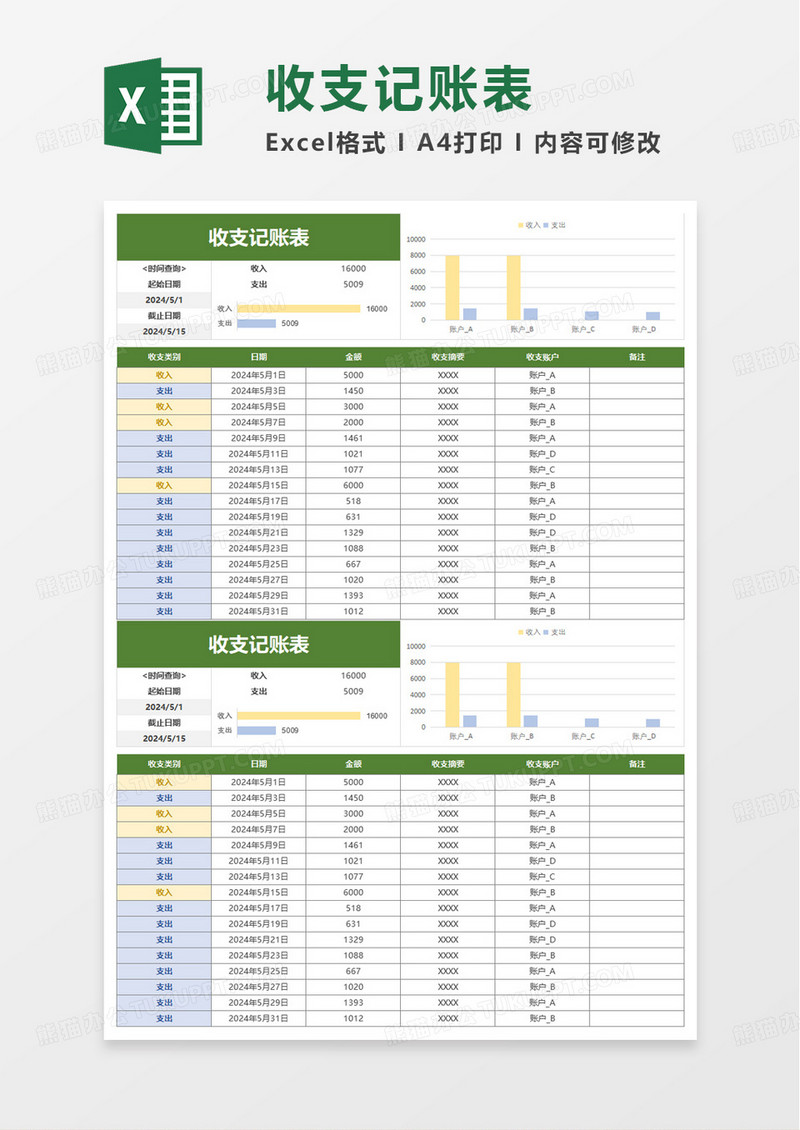Click 收入 legend swatch in upper chart
800x1130 pixels.
click(520, 226)
